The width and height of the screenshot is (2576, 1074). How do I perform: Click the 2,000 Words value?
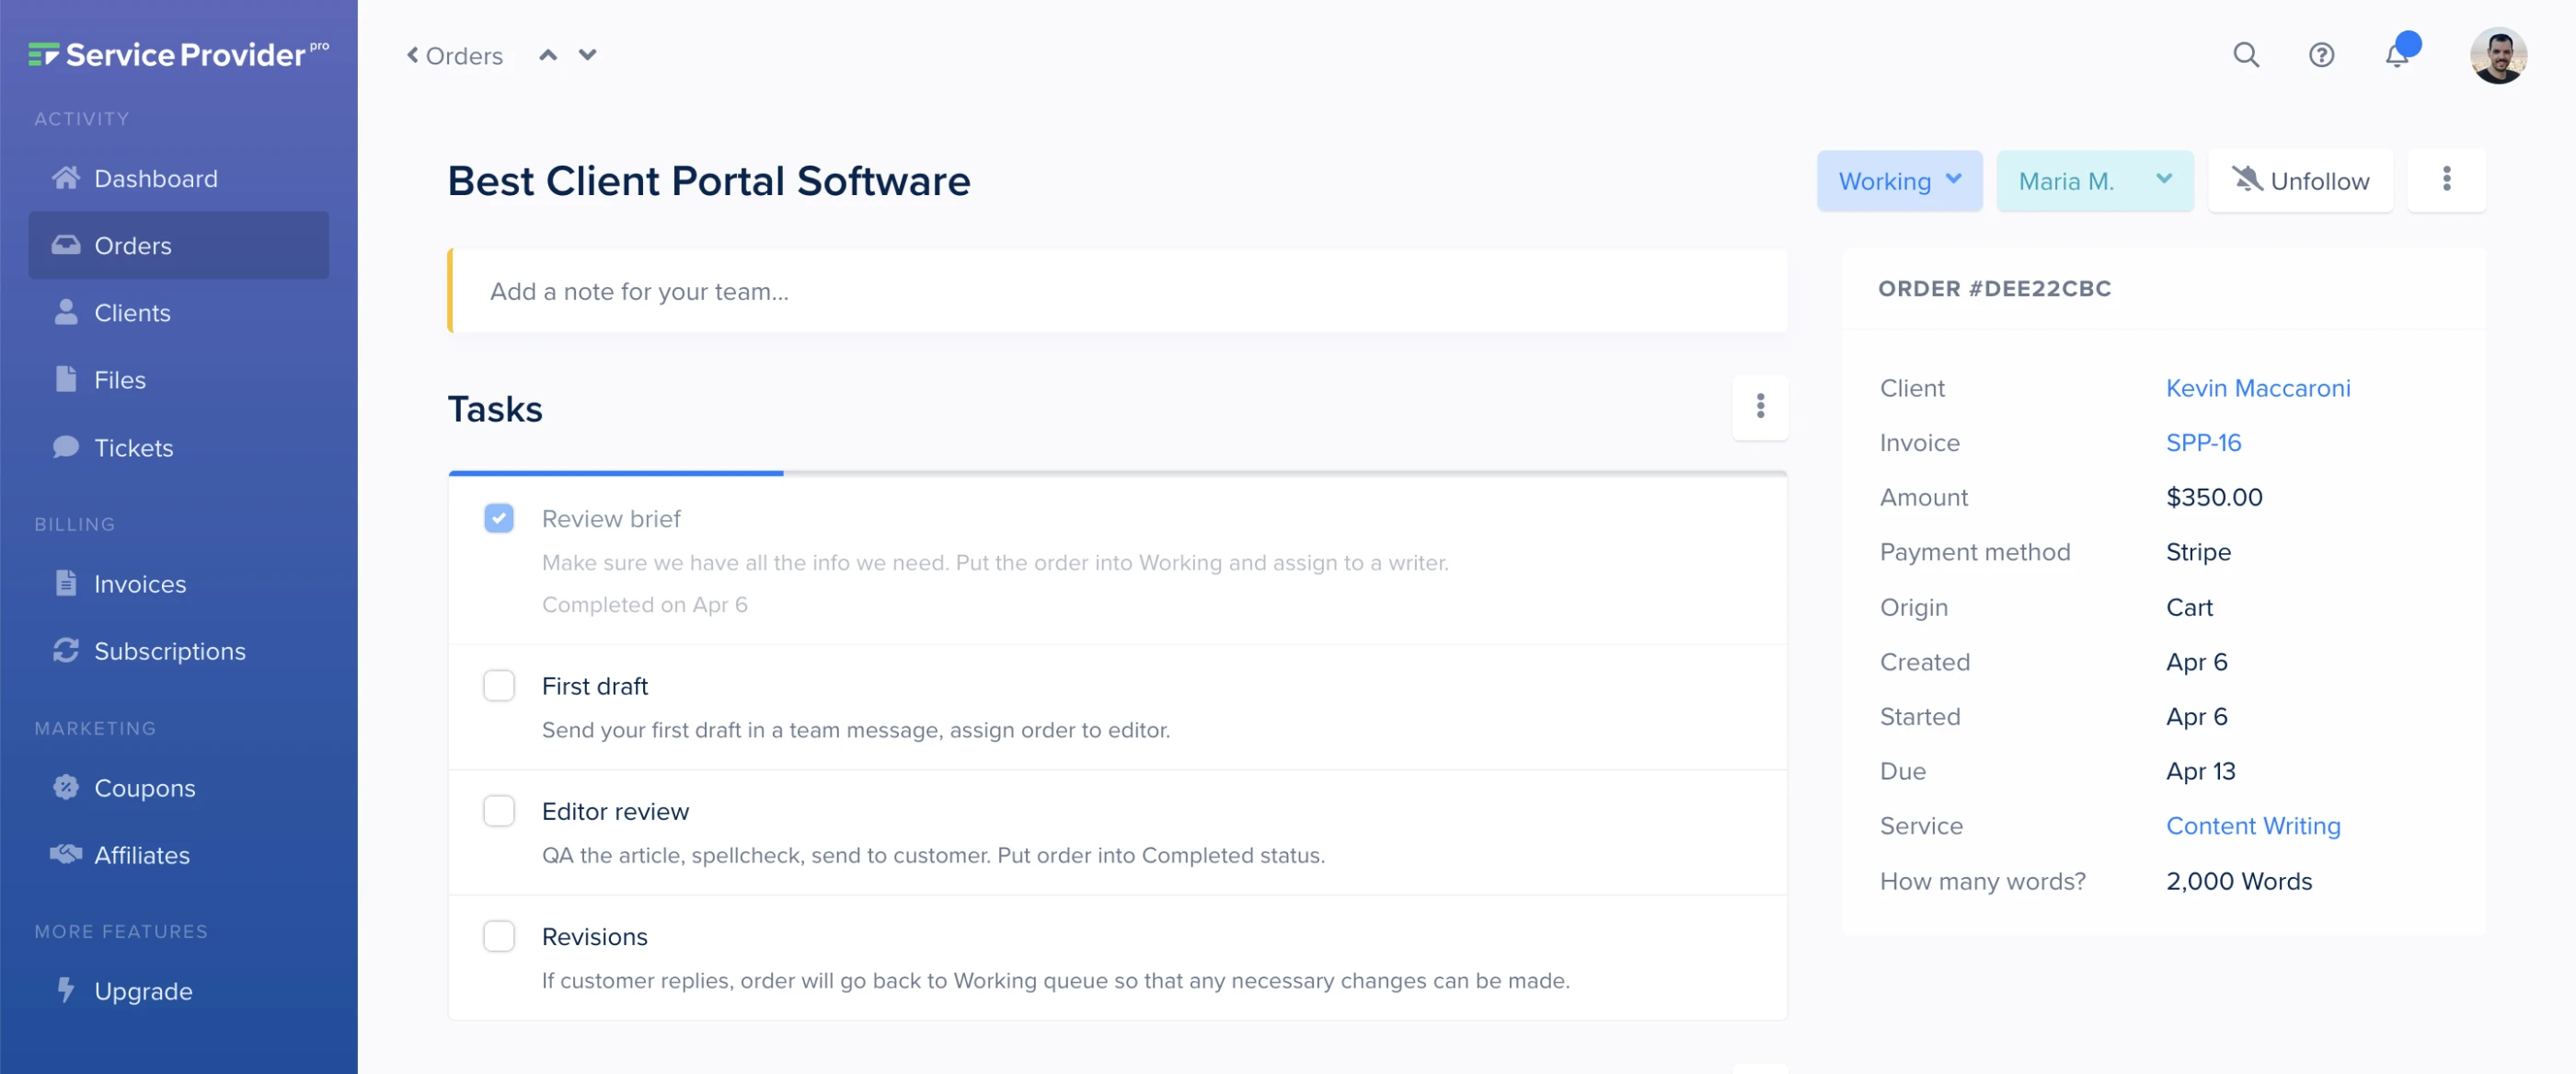[2238, 881]
